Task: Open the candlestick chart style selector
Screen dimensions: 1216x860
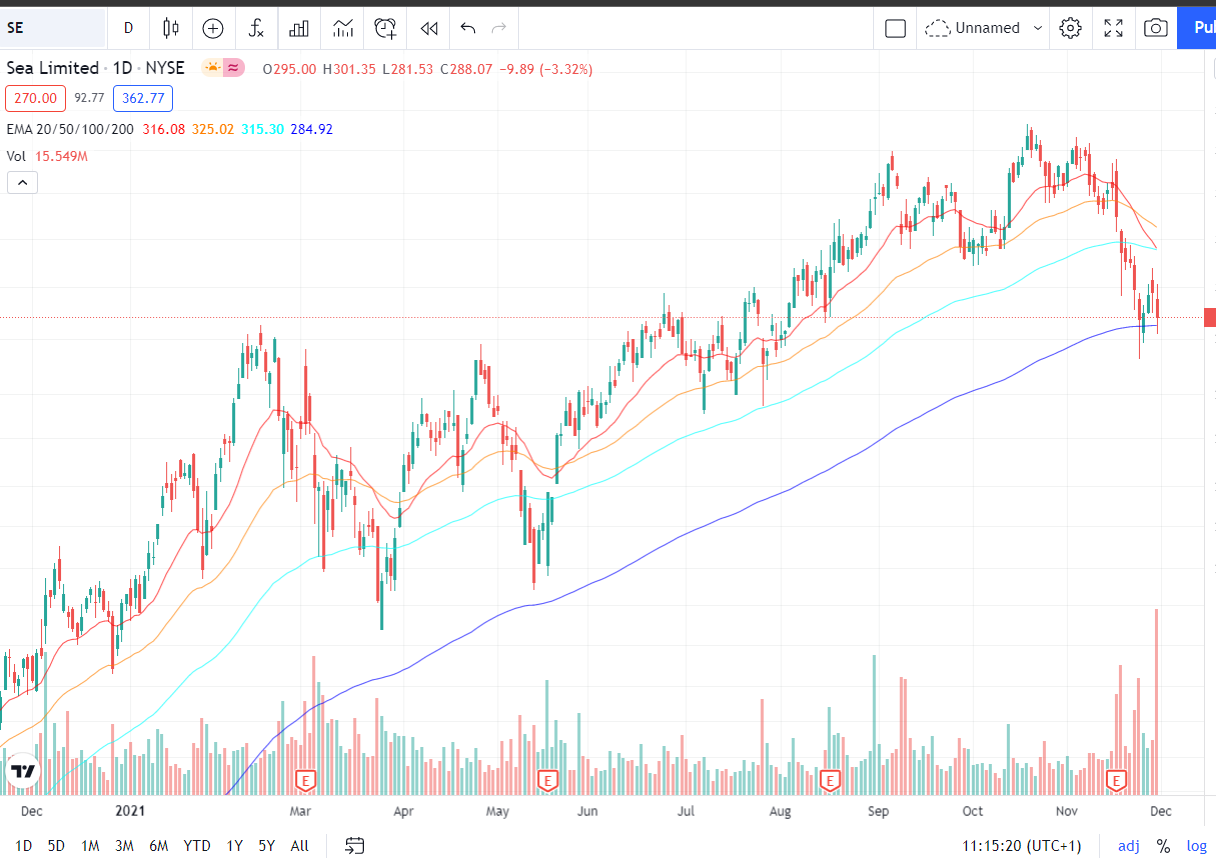Action: (170, 28)
